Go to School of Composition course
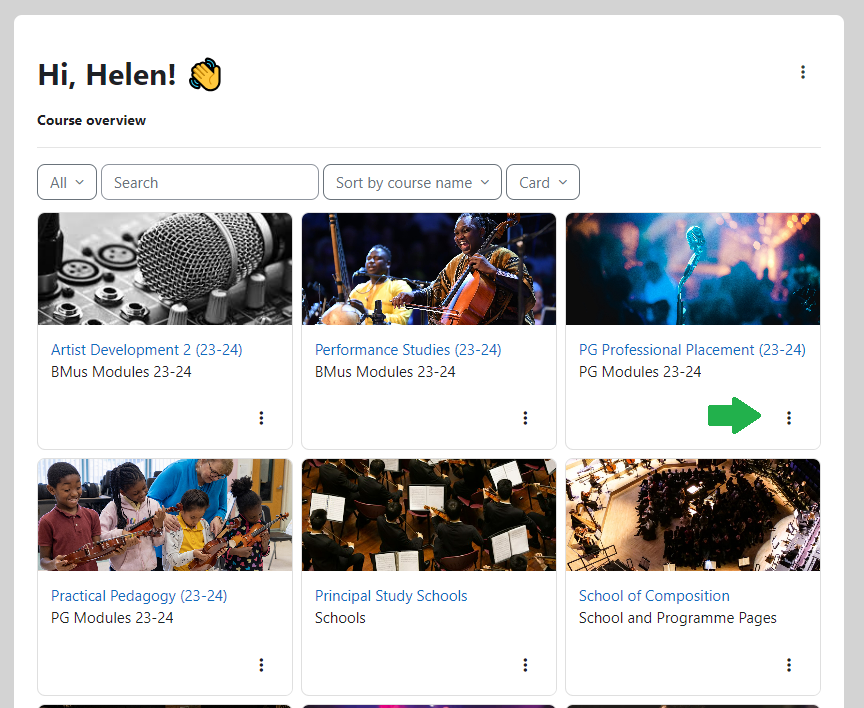 click(x=654, y=596)
